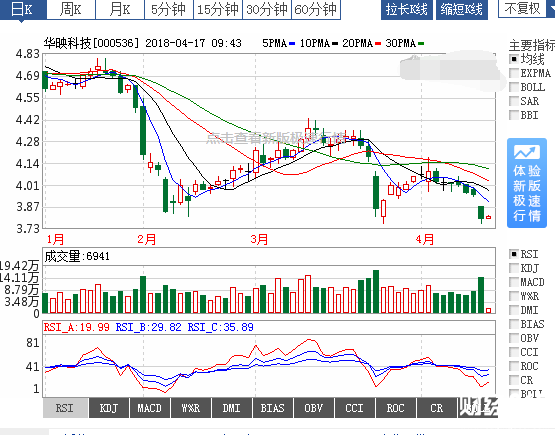Image resolution: width=555 pixels, height=435 pixels.
Task: Click the 4月 axis label
Action: point(425,240)
